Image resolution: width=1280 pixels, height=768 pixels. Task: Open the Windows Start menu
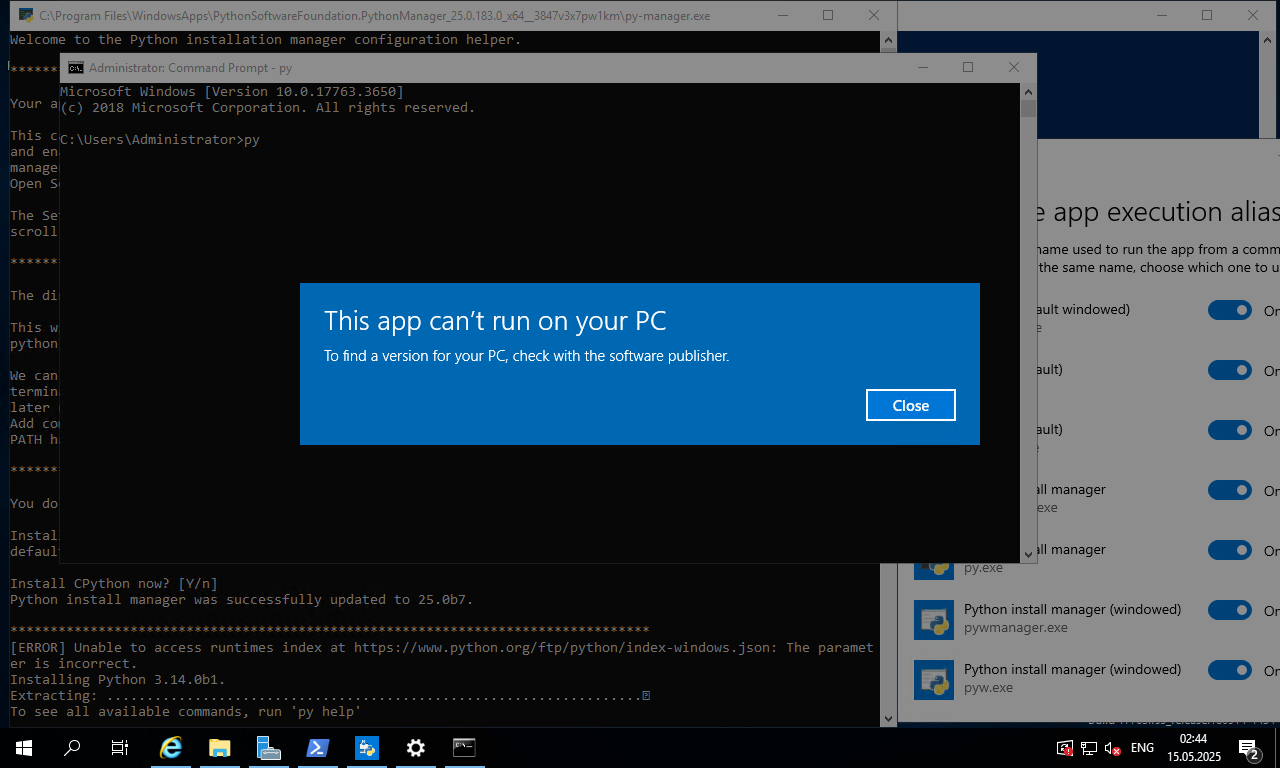(x=23, y=747)
